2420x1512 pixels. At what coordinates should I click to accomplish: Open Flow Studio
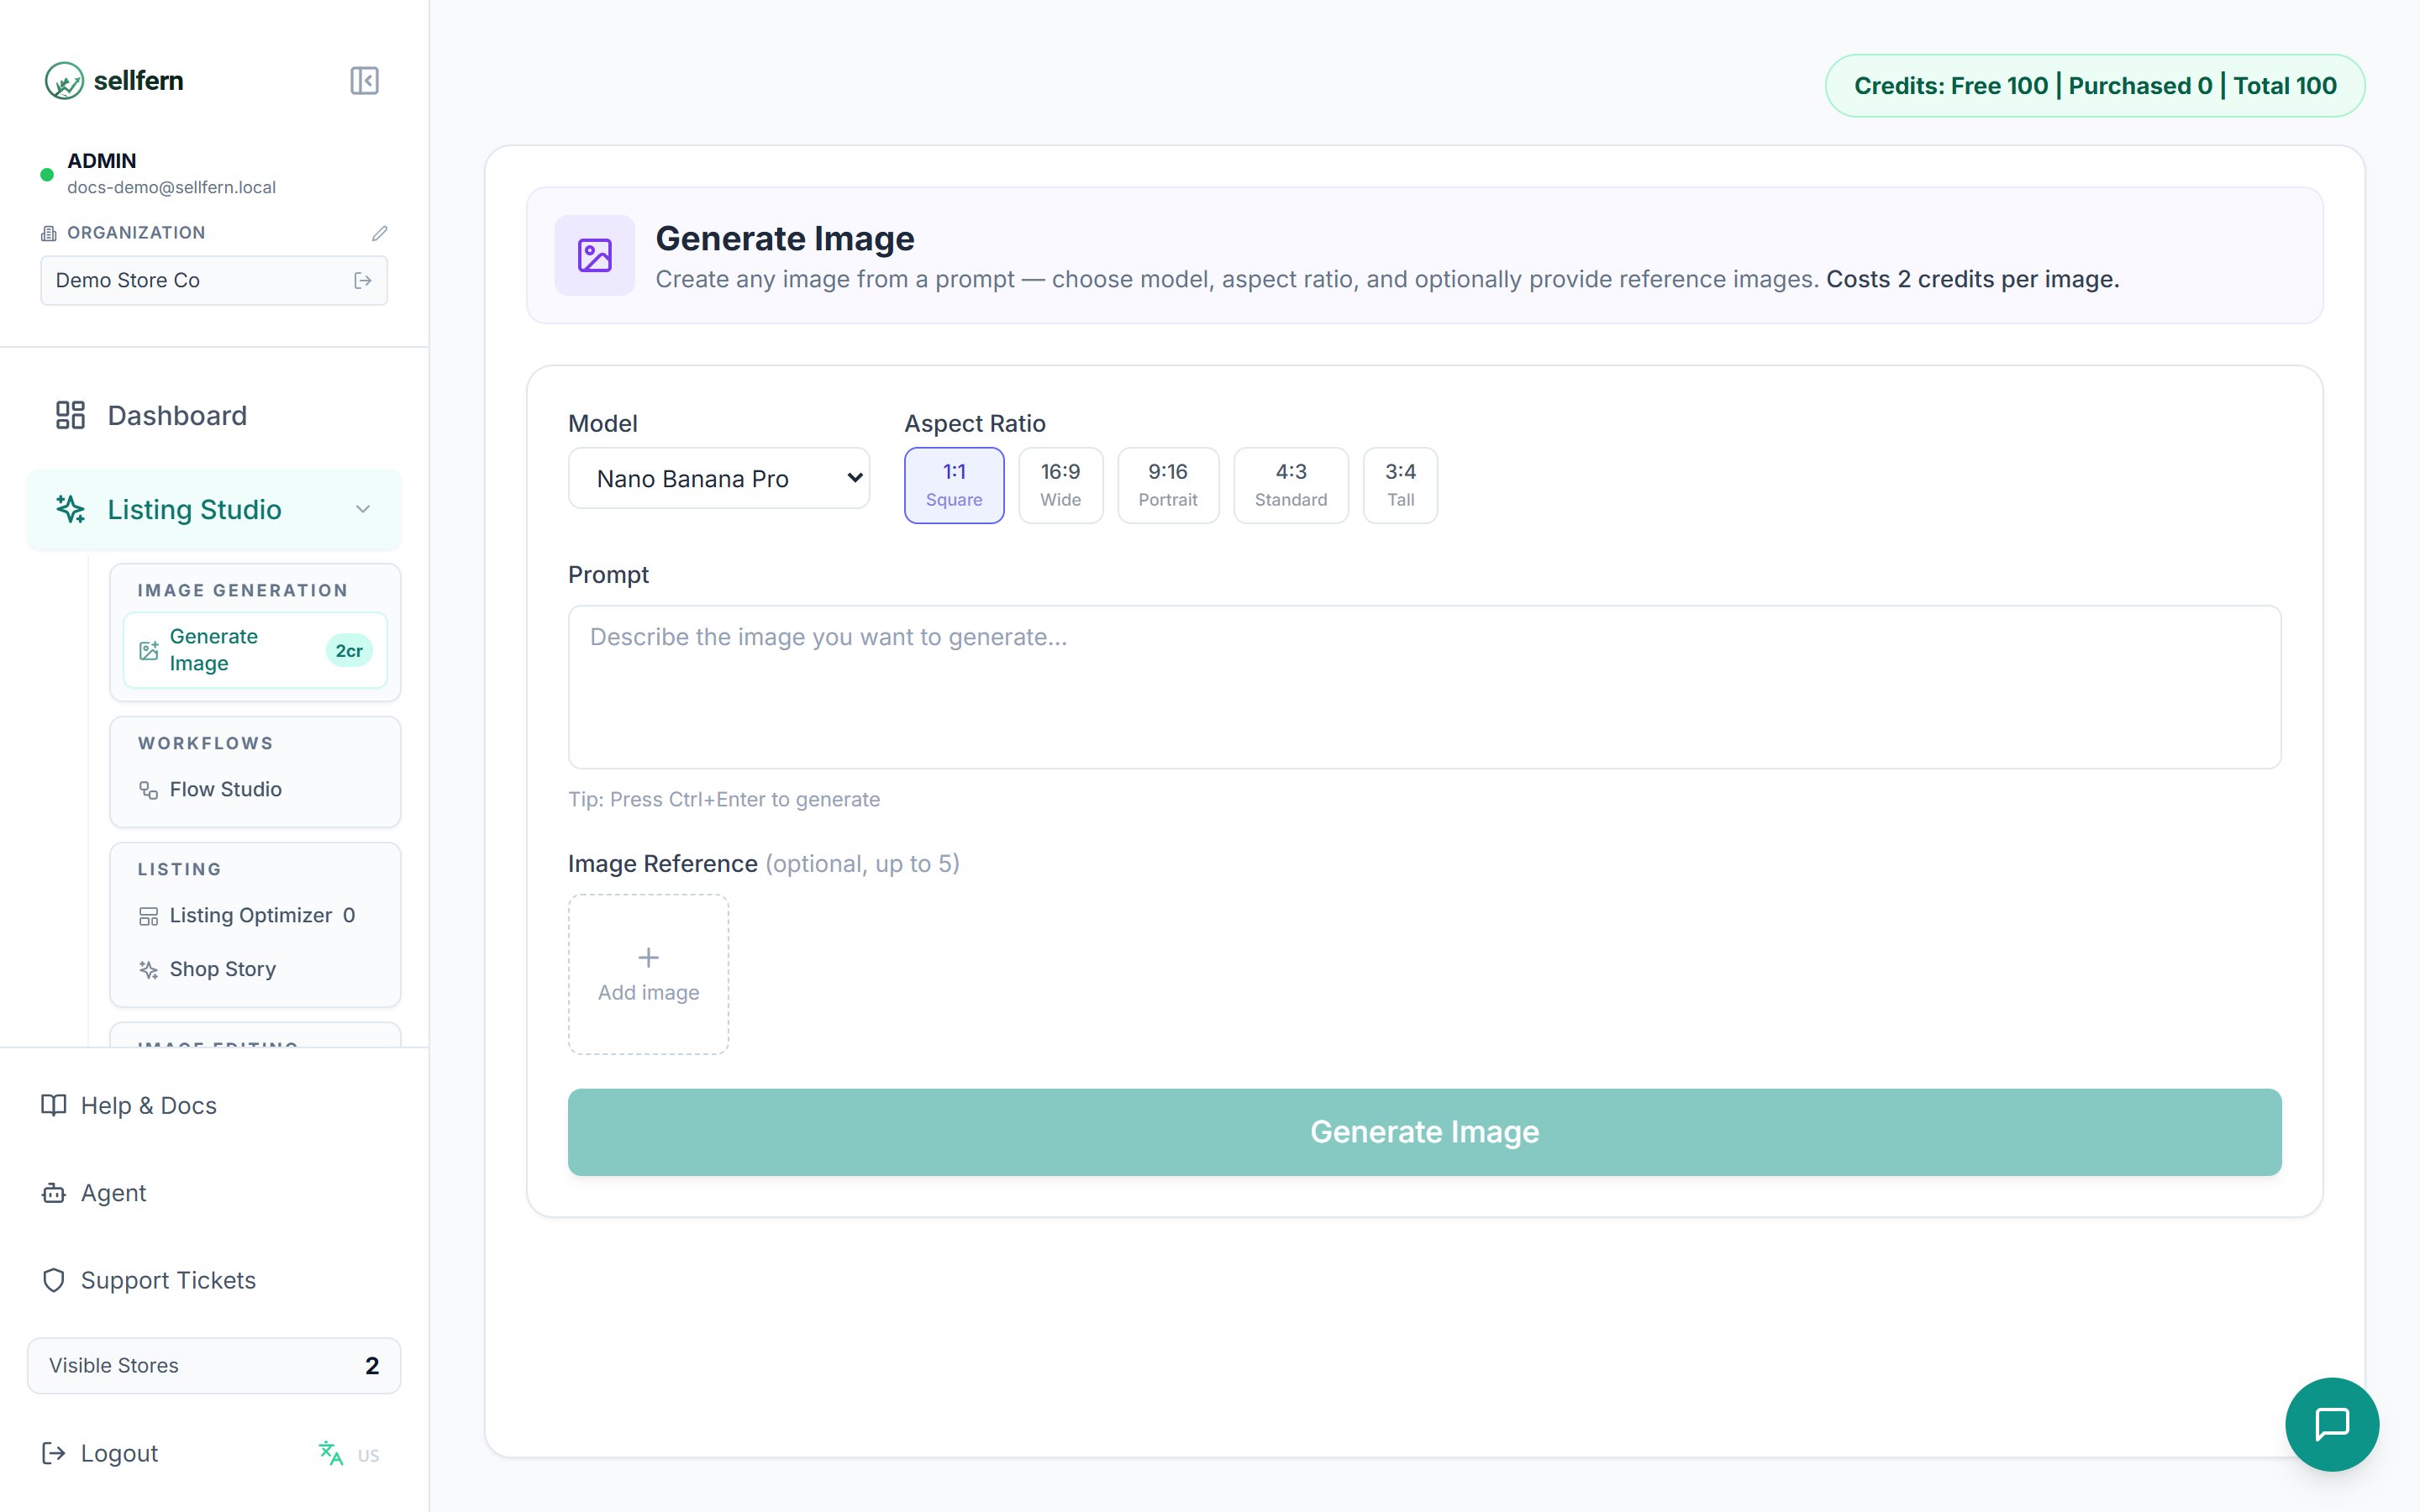(255, 790)
